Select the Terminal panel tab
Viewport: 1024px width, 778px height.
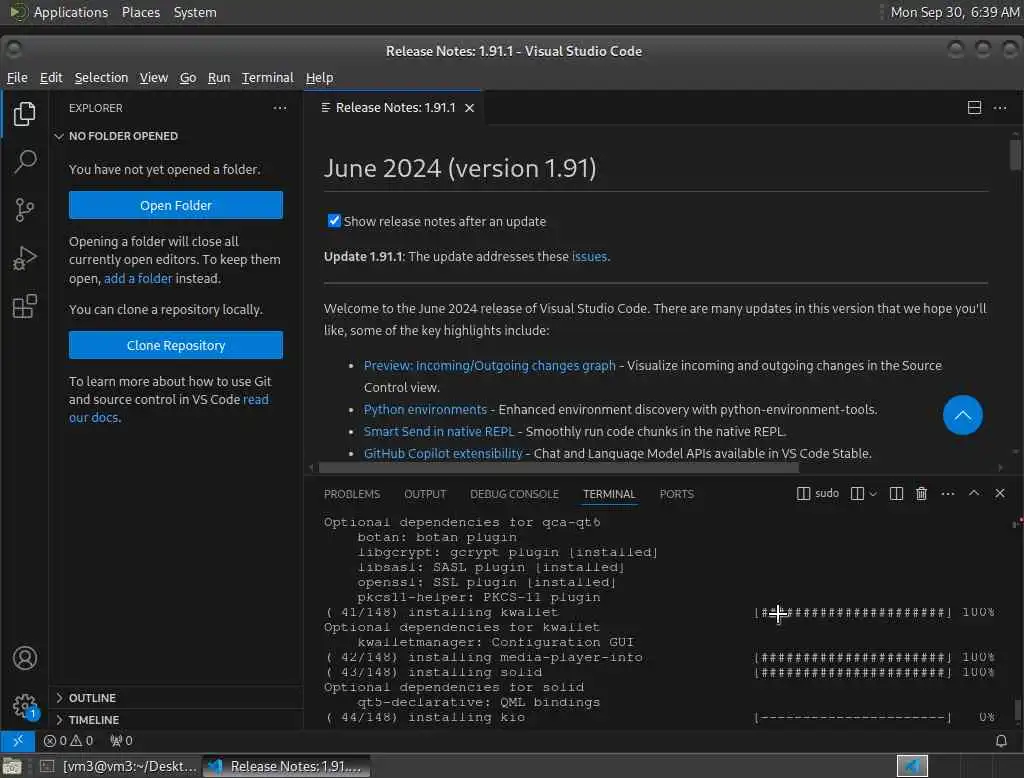(x=609, y=494)
